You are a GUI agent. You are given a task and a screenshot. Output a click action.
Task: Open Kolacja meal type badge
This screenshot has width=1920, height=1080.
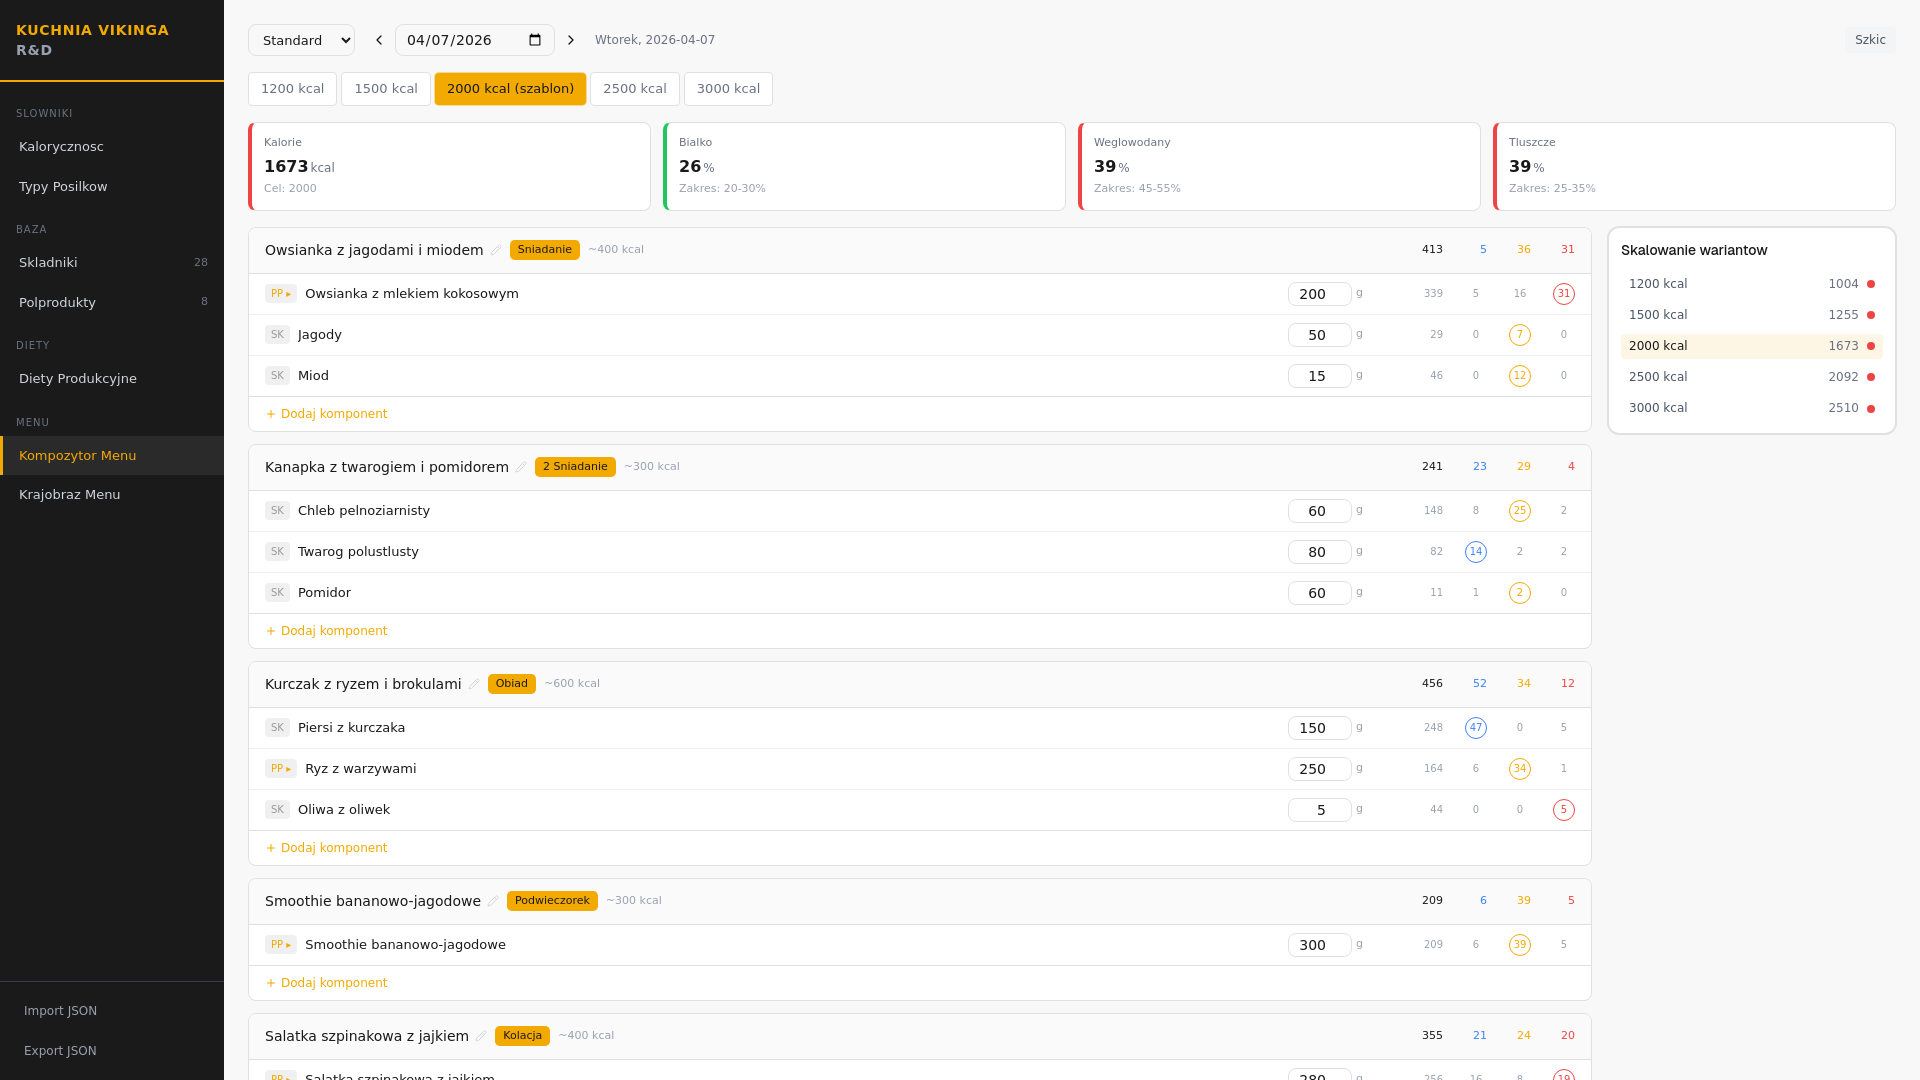[x=522, y=1036]
